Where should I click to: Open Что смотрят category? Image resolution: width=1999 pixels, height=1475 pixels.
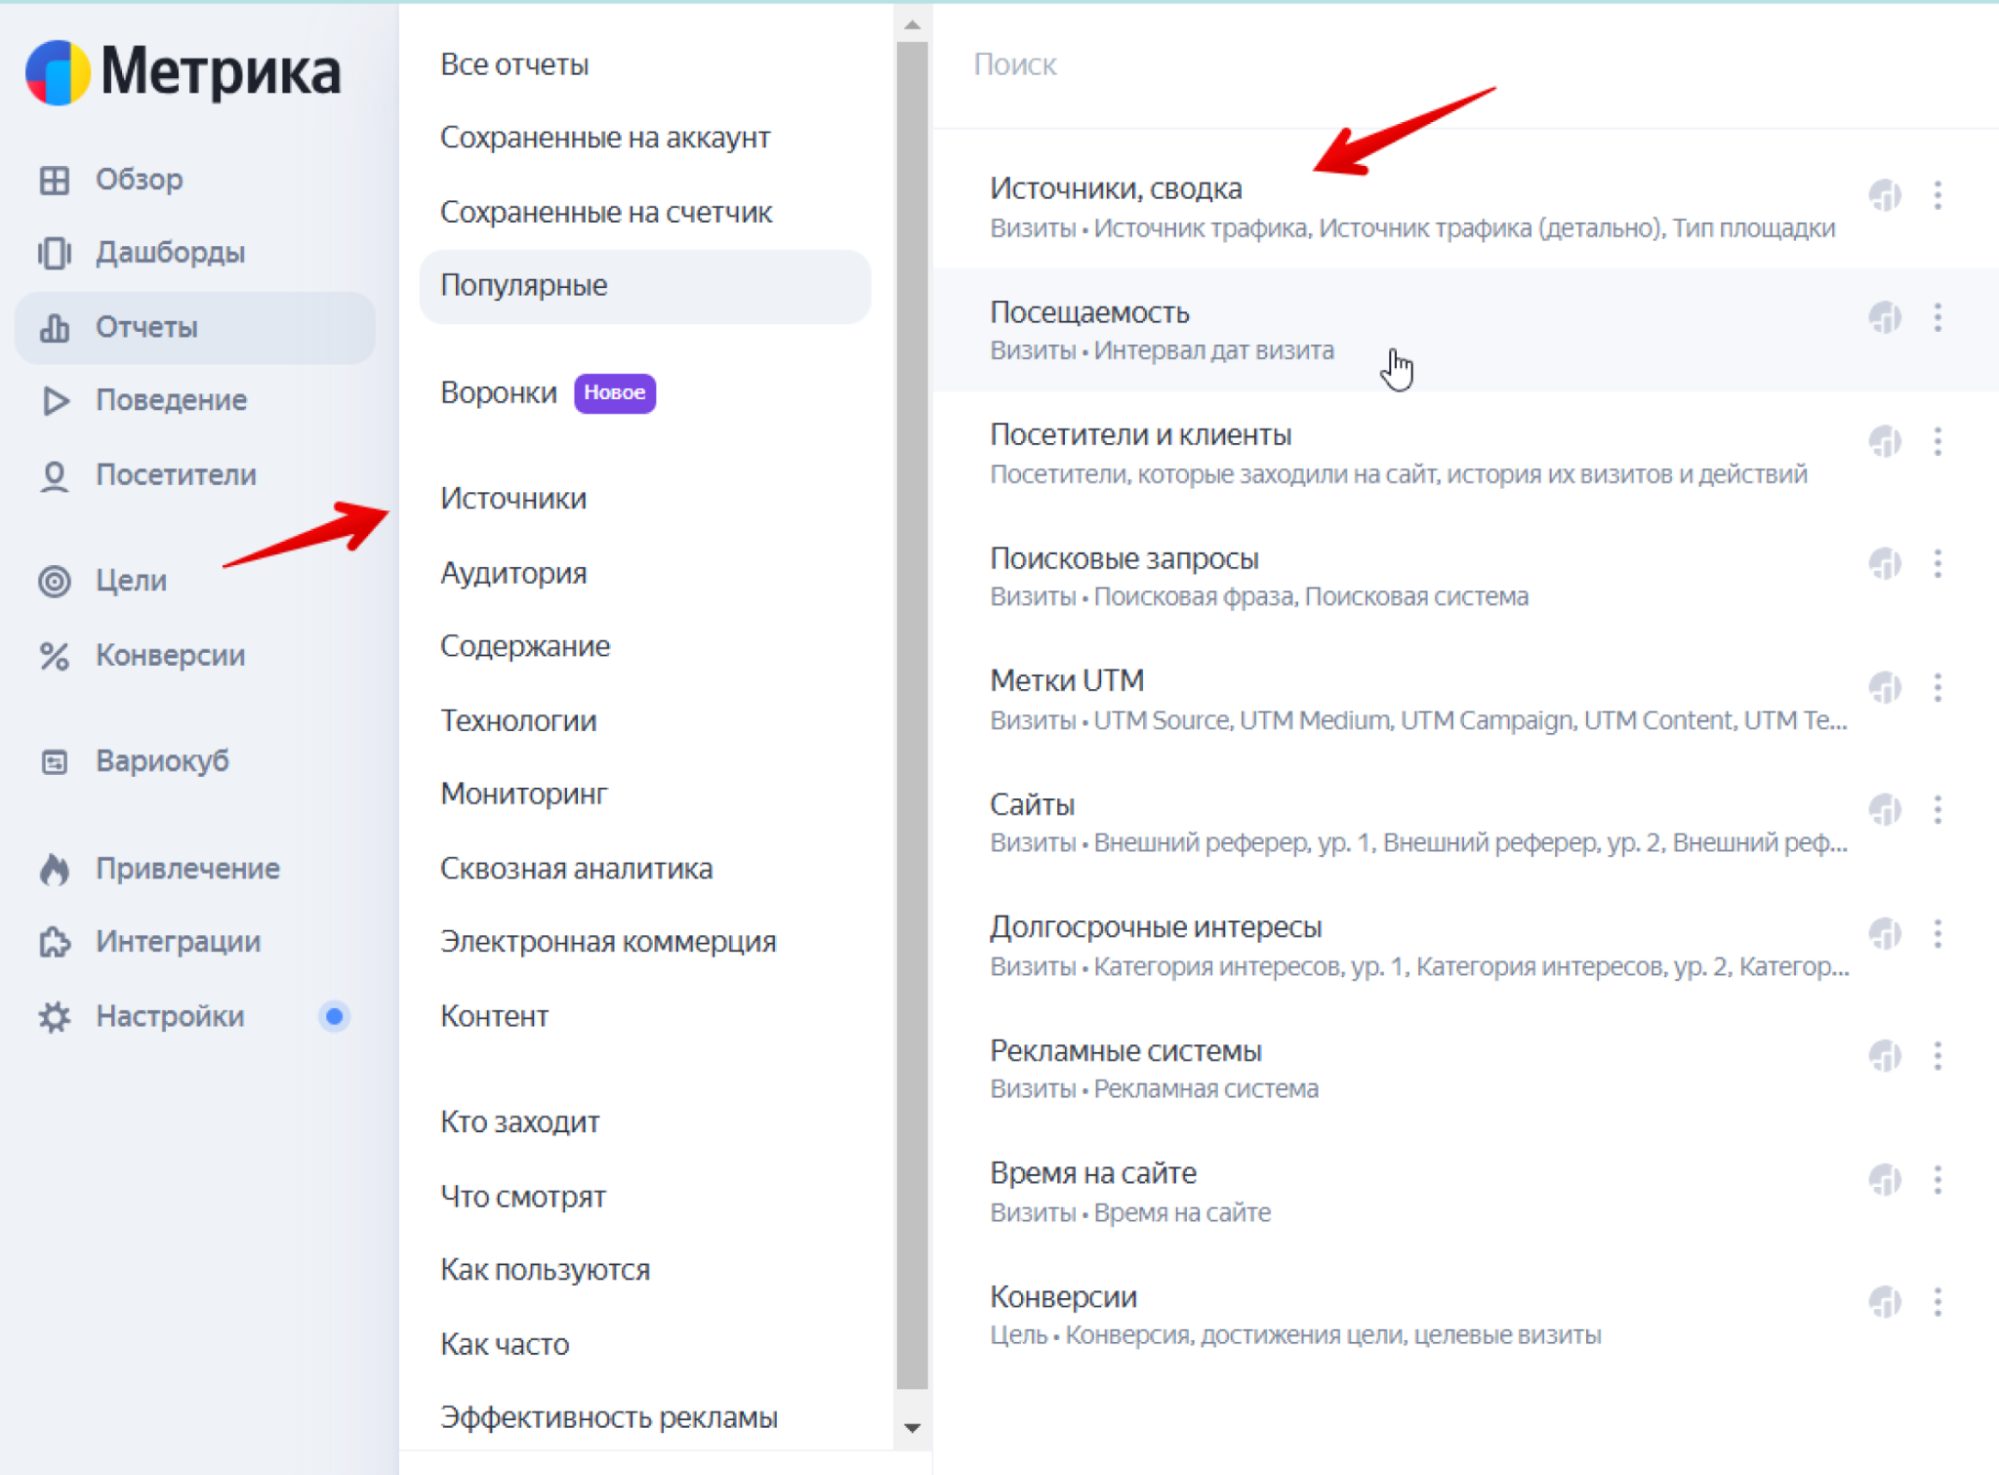click(523, 1197)
